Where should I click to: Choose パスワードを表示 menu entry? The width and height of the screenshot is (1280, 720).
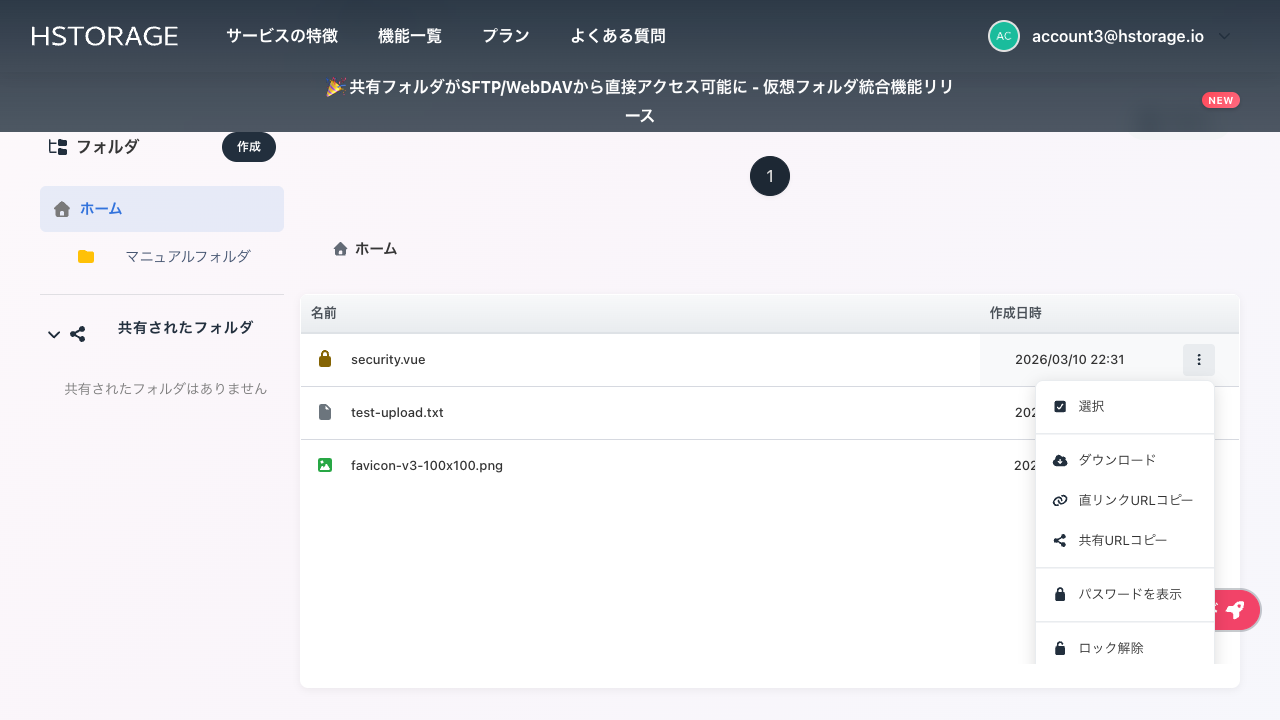click(1125, 594)
